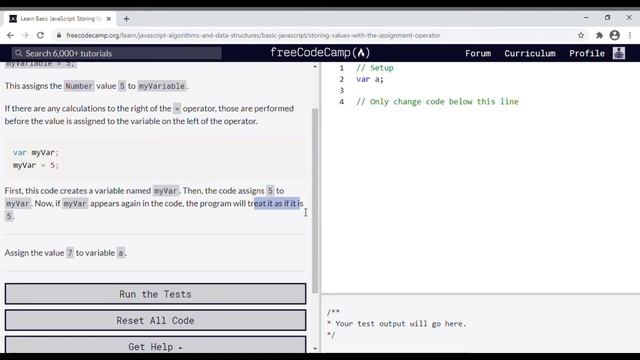Click the Search 6,000+ tutorials field
Viewport: 640px width, 360px height.
(x=117, y=53)
